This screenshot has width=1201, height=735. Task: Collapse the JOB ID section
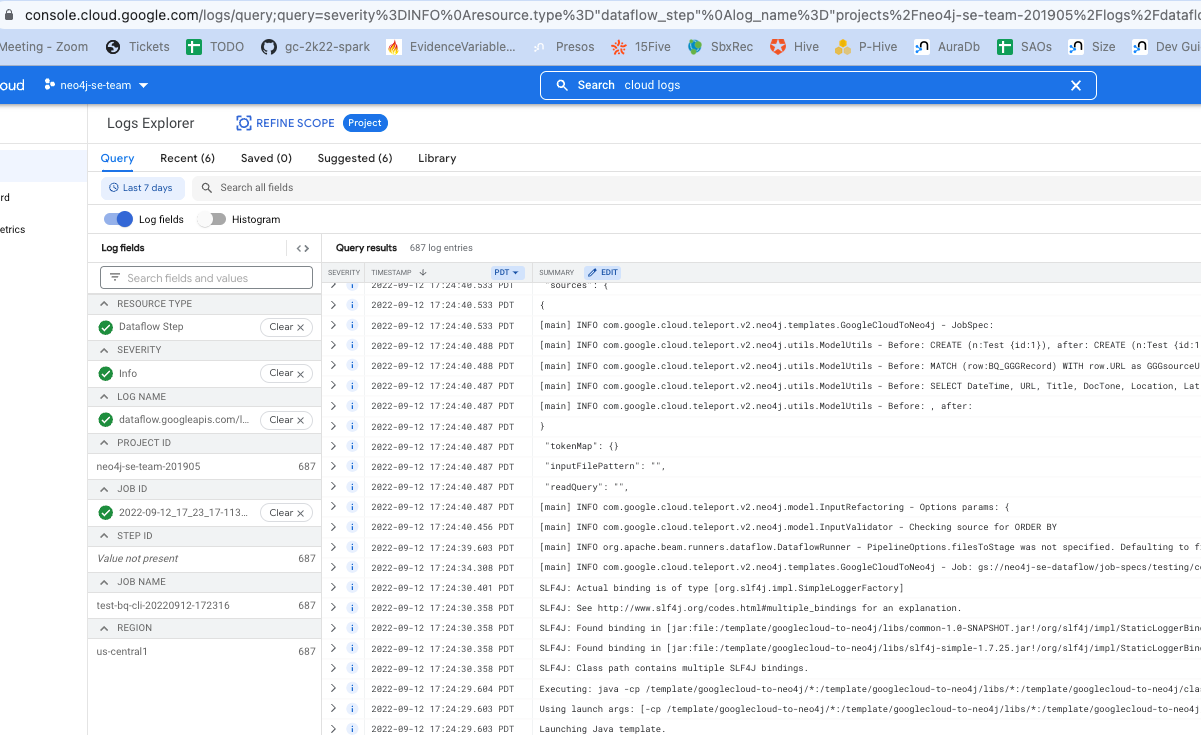click(x=104, y=489)
